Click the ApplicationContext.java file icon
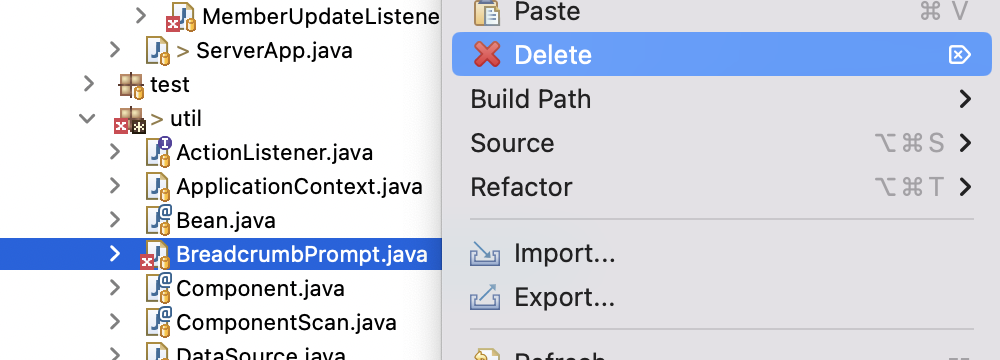 coord(158,186)
